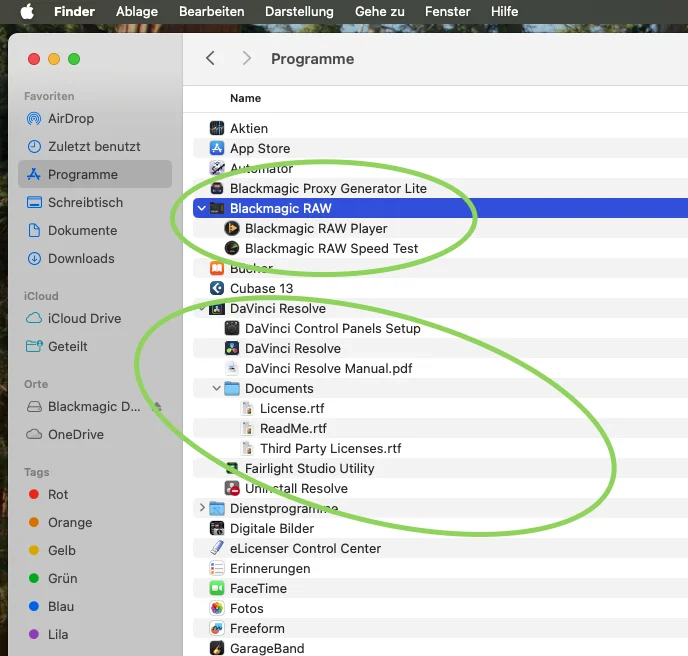Expand the Dienstprogramme folder
688x656 pixels.
point(201,508)
